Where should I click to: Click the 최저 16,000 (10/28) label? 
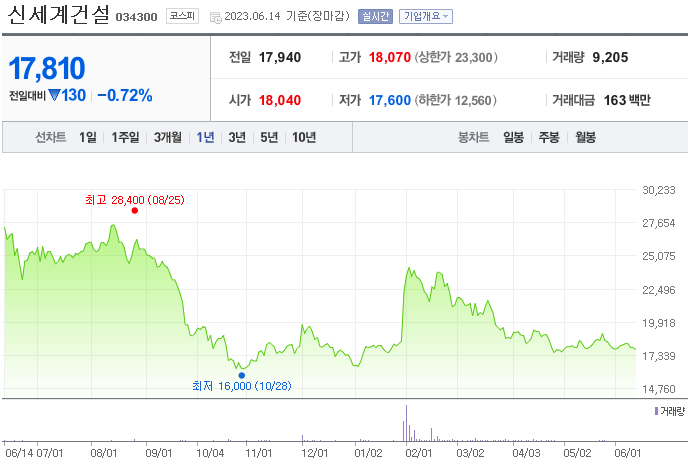242,386
